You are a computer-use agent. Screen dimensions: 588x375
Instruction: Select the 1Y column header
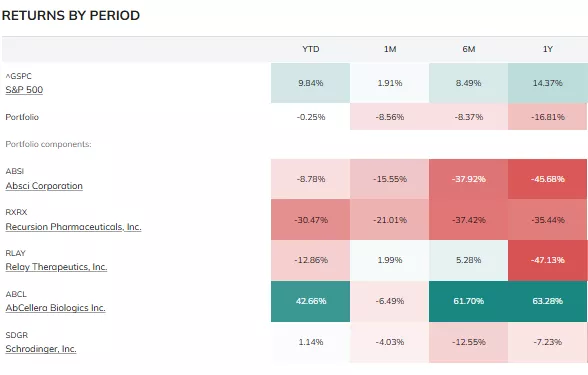[548, 49]
